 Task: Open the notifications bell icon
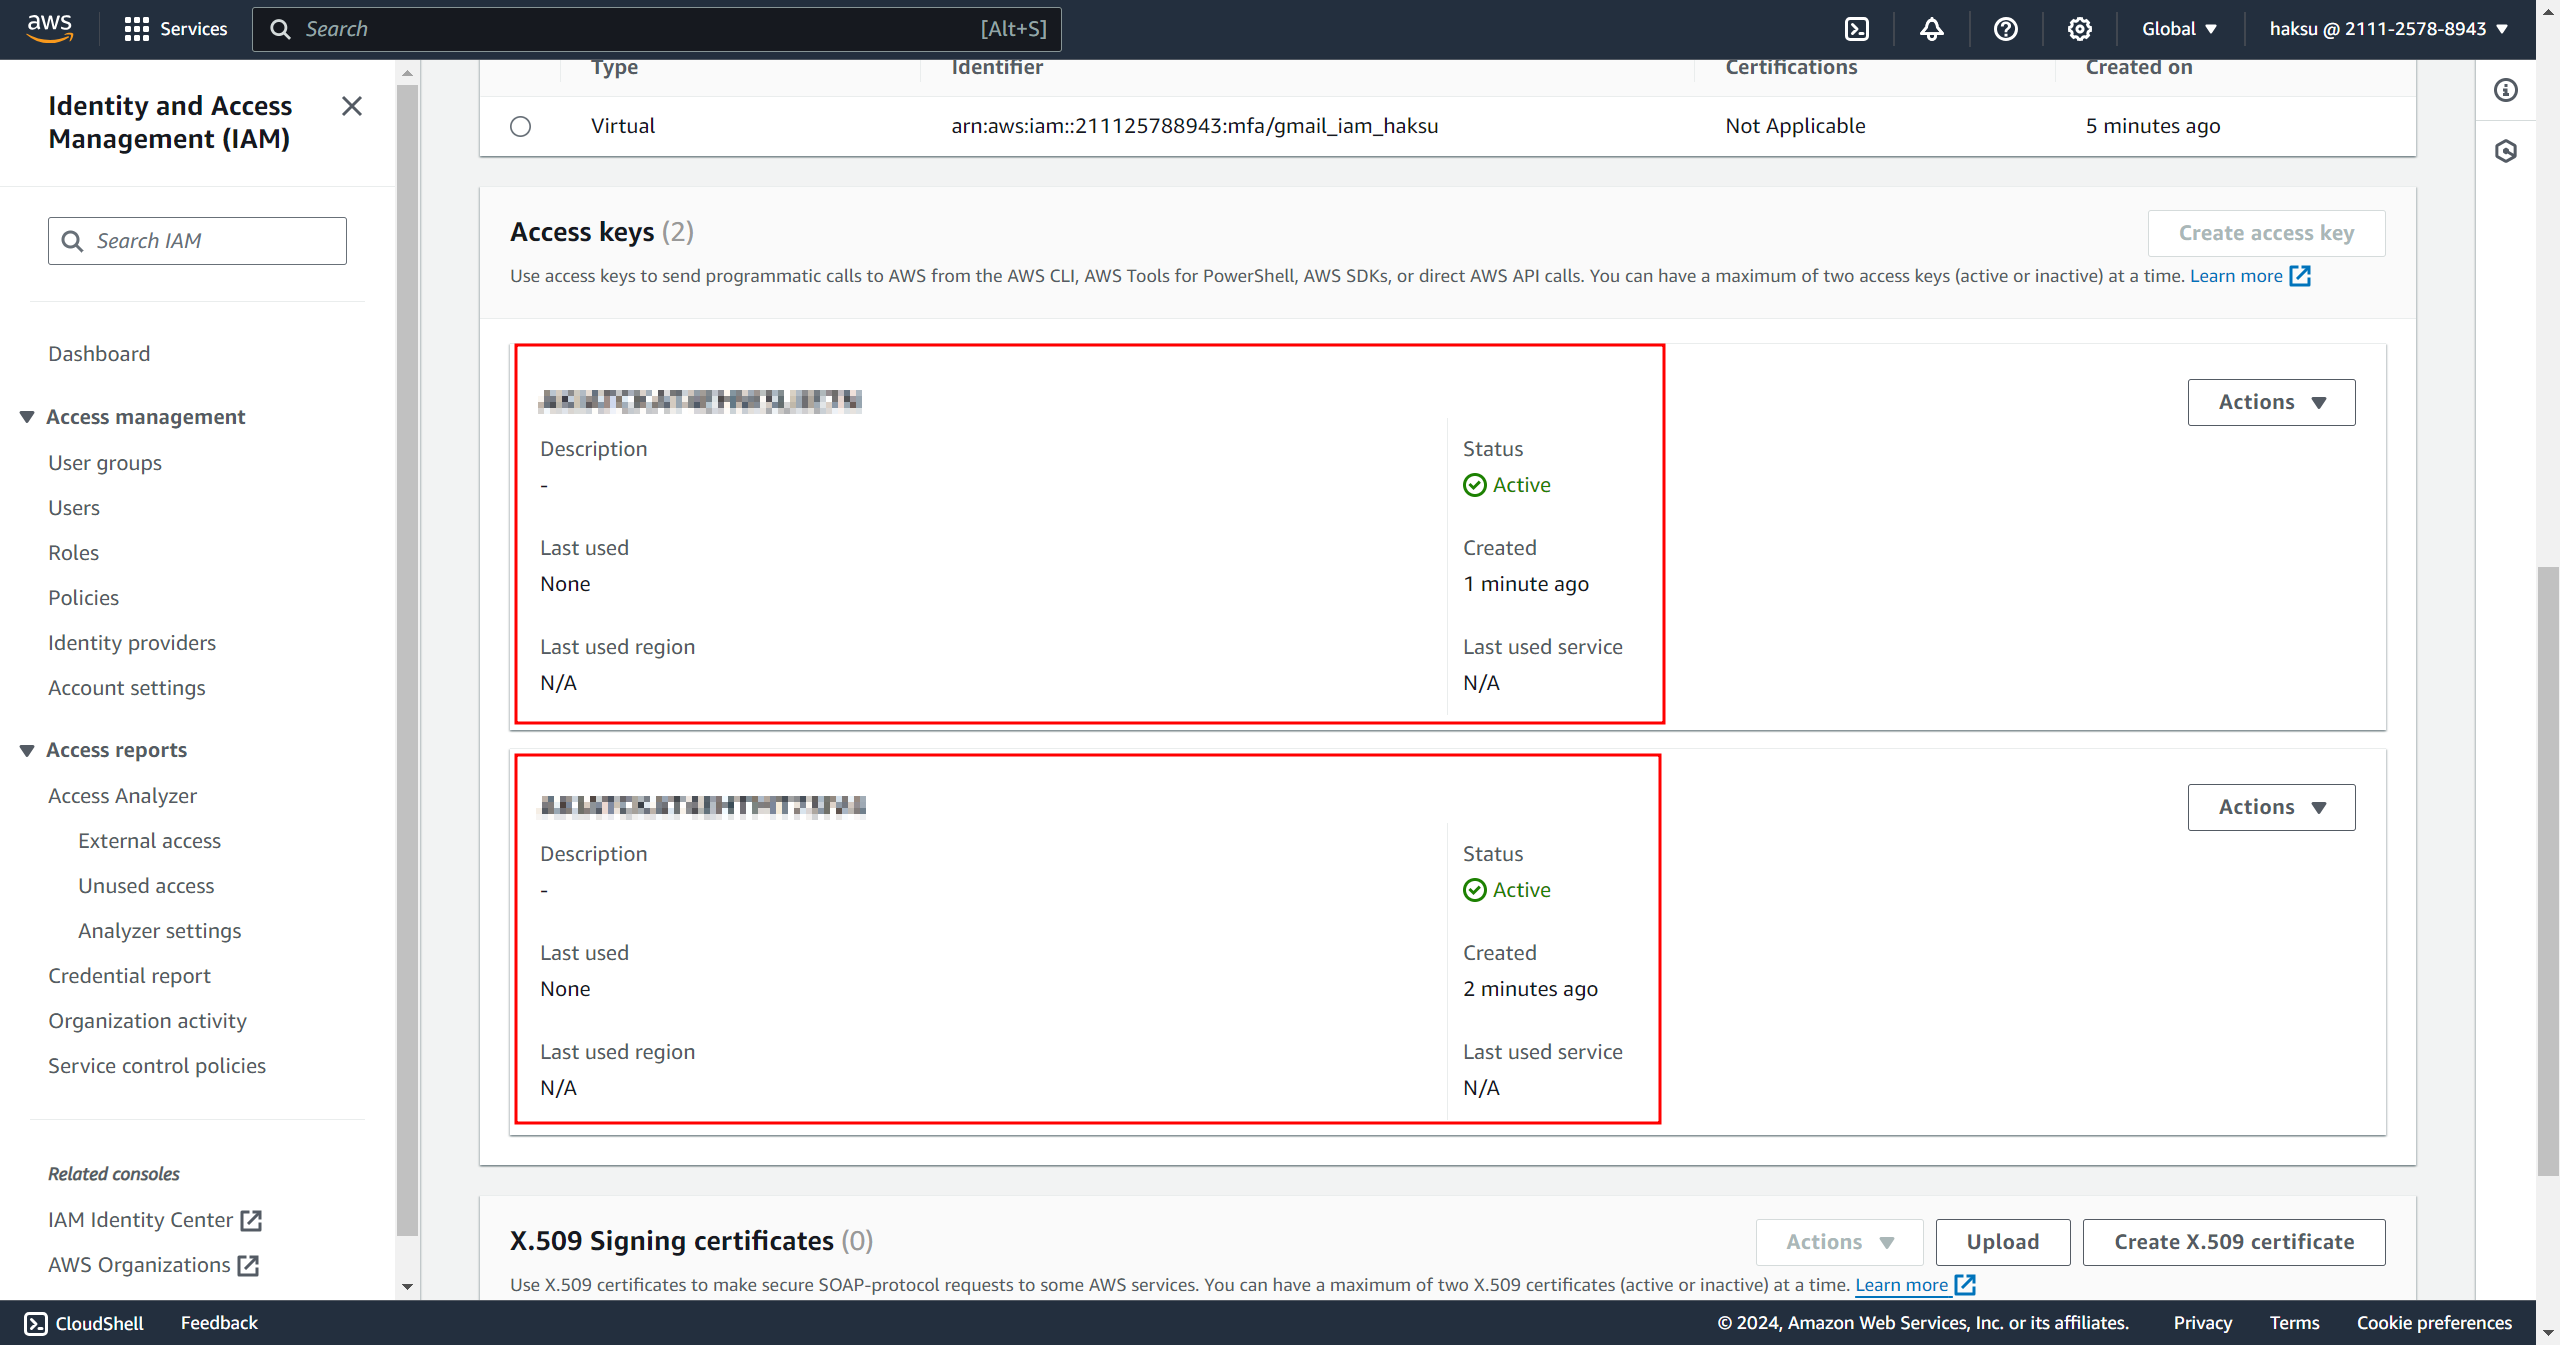click(1931, 29)
